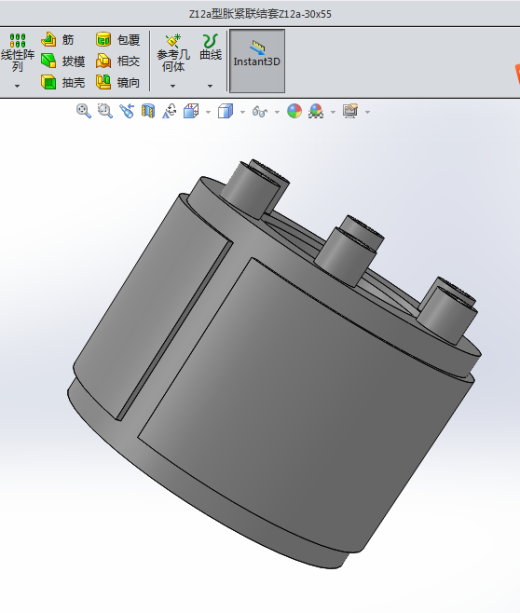Image resolution: width=520 pixels, height=613 pixels.
Task: Choose the Shell (抽壳) feature
Action: pos(63,82)
